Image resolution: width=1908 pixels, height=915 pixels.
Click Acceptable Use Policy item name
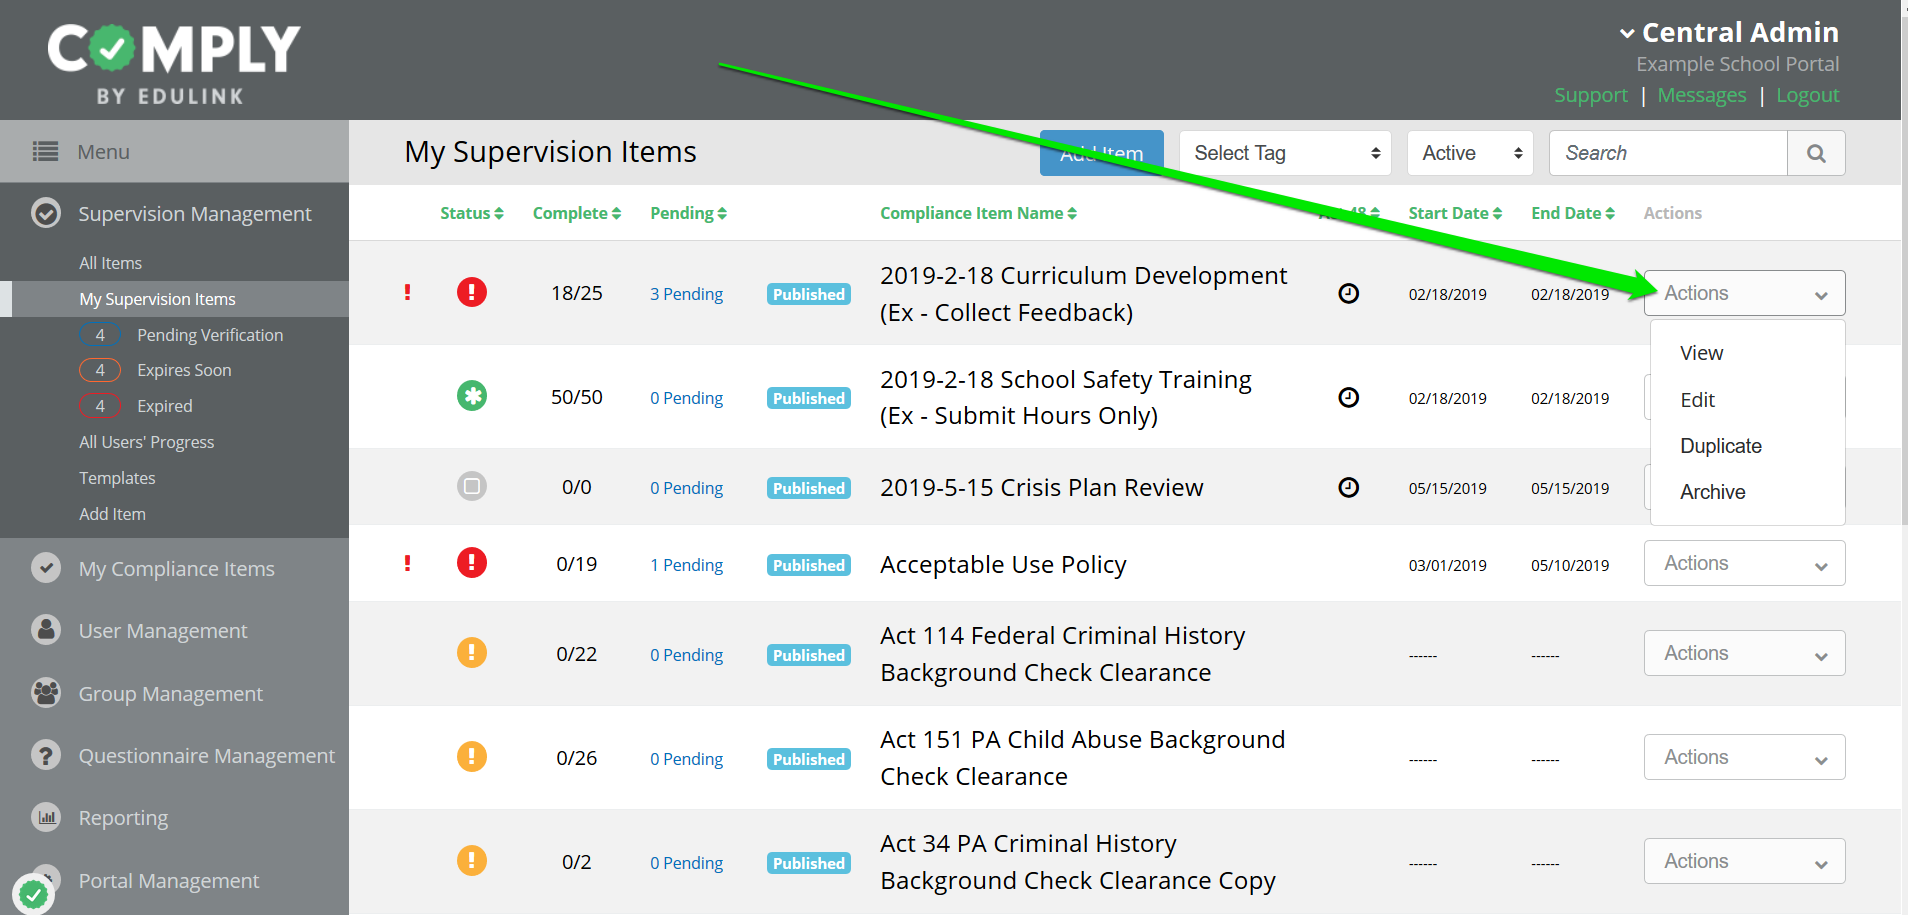(x=1003, y=565)
